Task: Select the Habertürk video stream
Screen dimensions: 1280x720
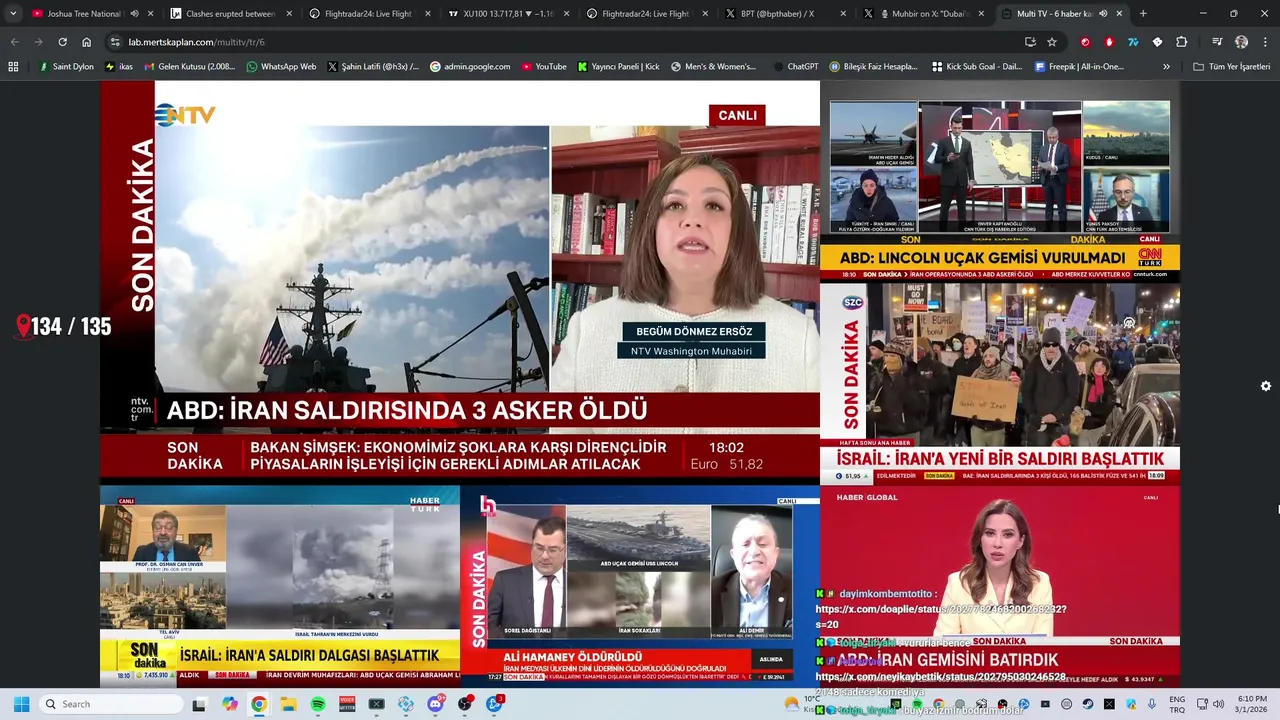Action: 280,587
